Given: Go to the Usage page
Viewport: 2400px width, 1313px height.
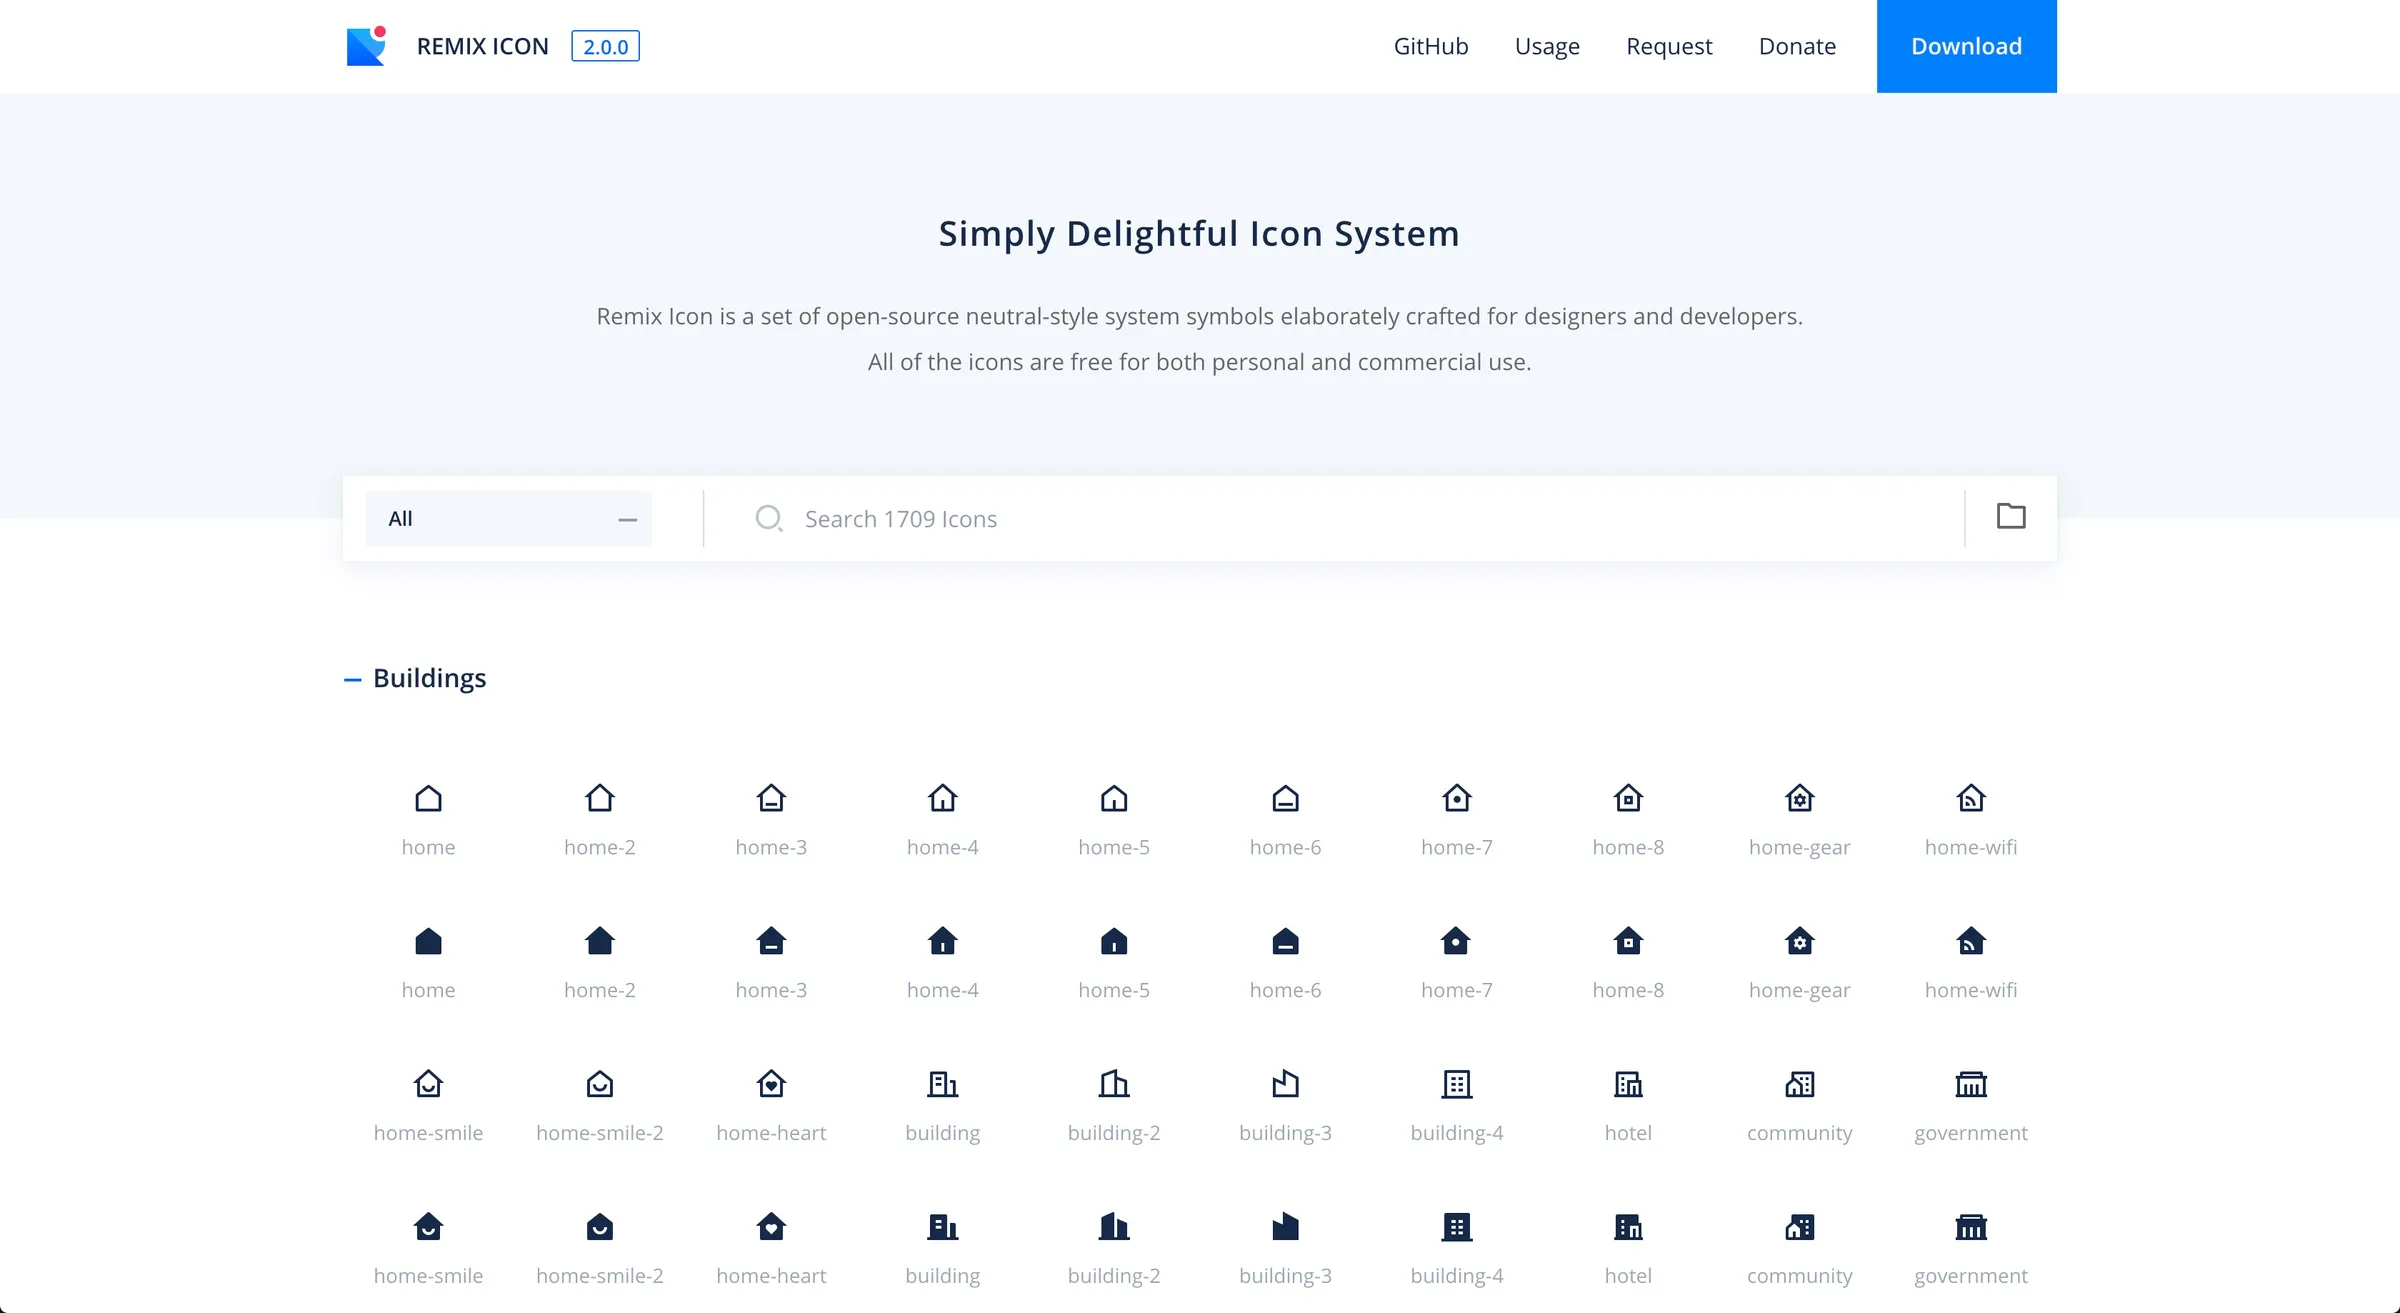Looking at the screenshot, I should [x=1546, y=46].
